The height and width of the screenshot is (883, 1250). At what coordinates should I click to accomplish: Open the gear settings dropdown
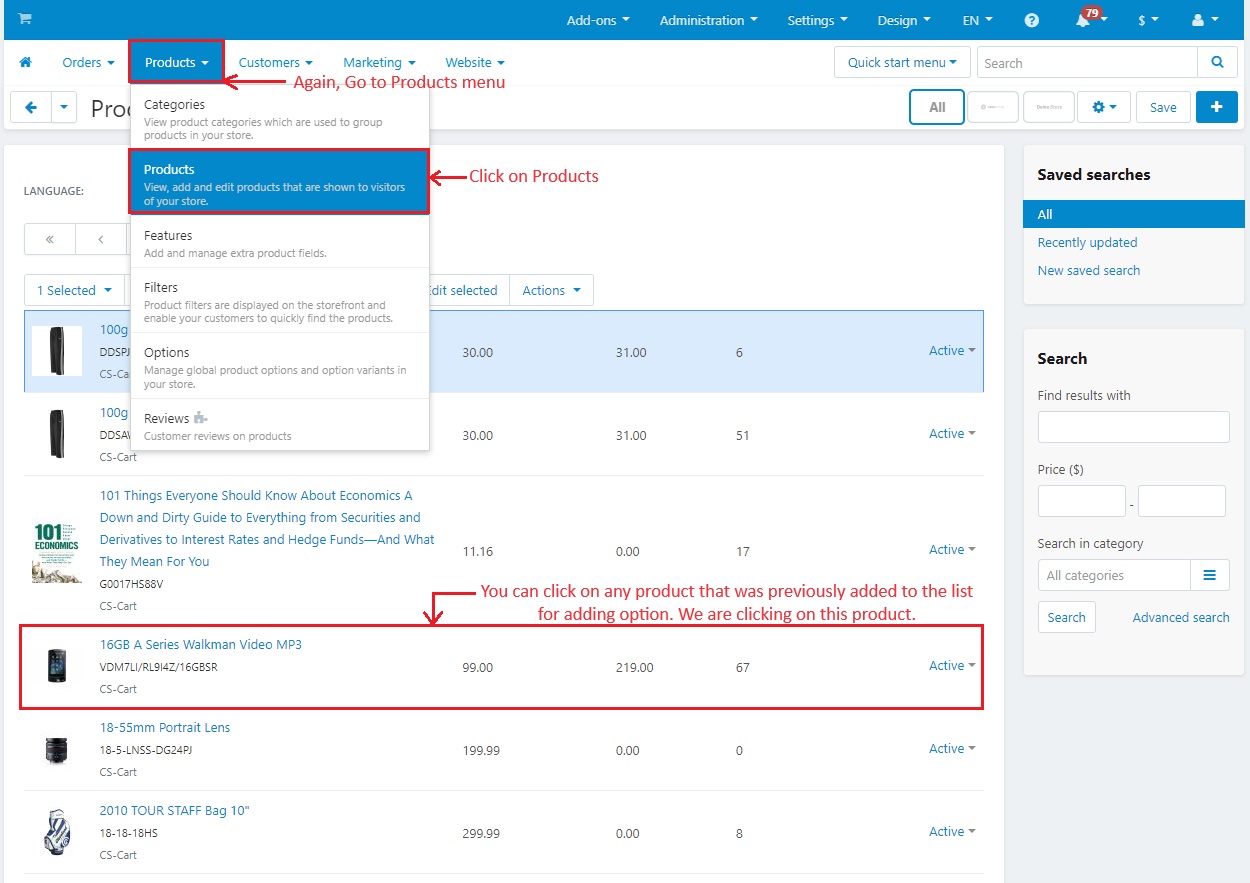tap(1104, 107)
